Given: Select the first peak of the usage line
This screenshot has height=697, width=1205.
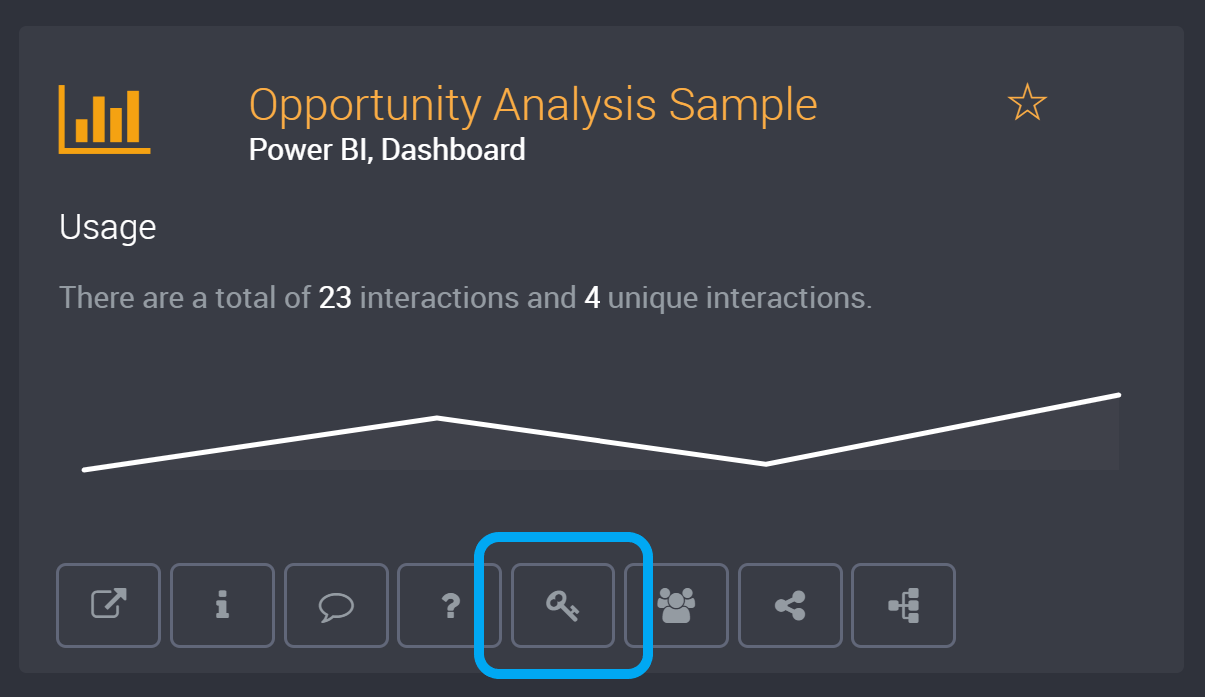Looking at the screenshot, I should [437, 418].
